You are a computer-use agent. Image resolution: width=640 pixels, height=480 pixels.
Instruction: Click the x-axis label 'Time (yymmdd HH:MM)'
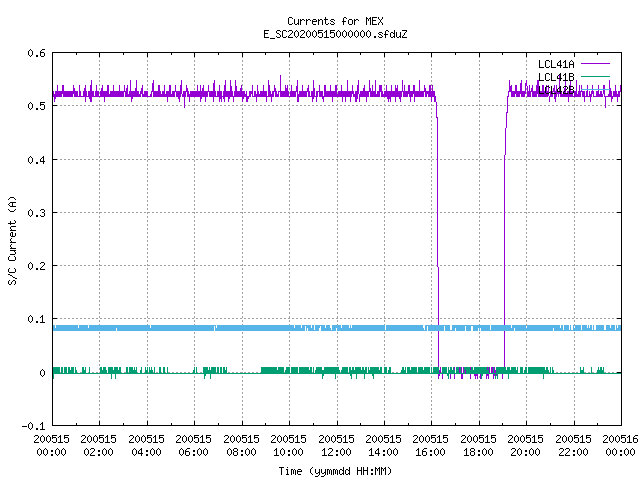click(x=335, y=471)
